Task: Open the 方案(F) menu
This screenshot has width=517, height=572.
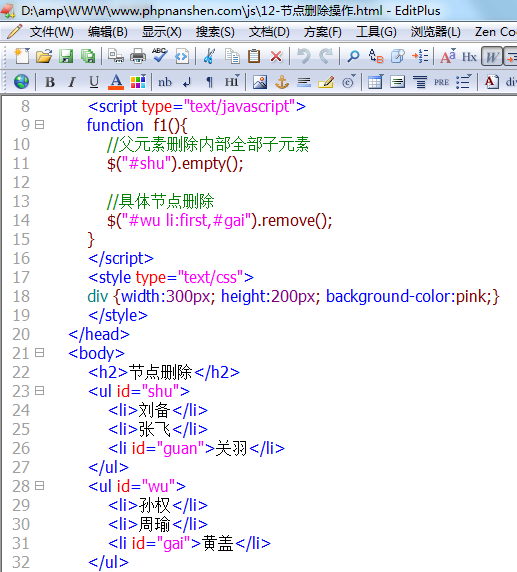Action: pyautogui.click(x=323, y=32)
